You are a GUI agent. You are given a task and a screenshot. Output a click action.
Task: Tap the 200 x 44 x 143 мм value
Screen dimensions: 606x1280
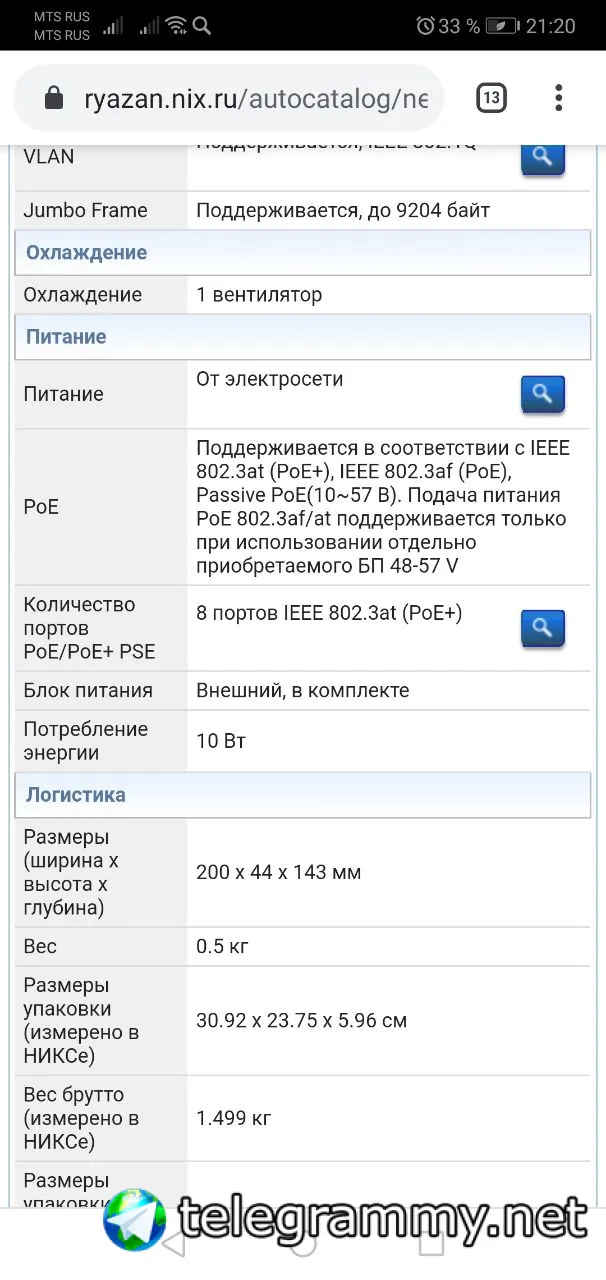click(x=279, y=872)
